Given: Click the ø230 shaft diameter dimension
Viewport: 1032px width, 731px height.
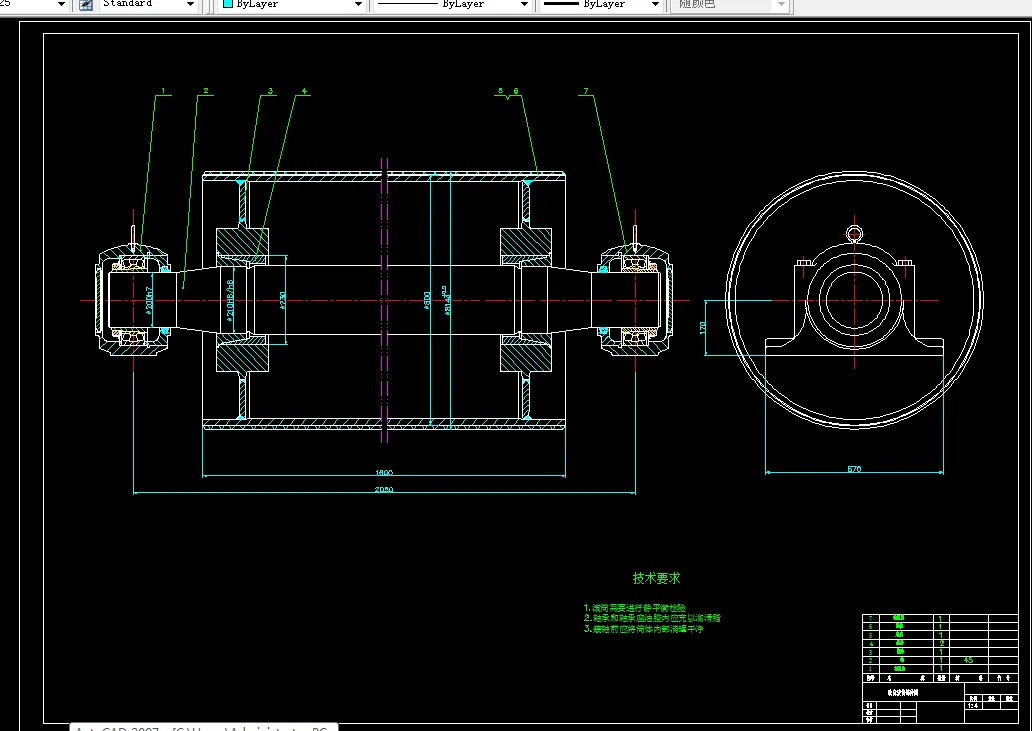Looking at the screenshot, I should (x=283, y=300).
